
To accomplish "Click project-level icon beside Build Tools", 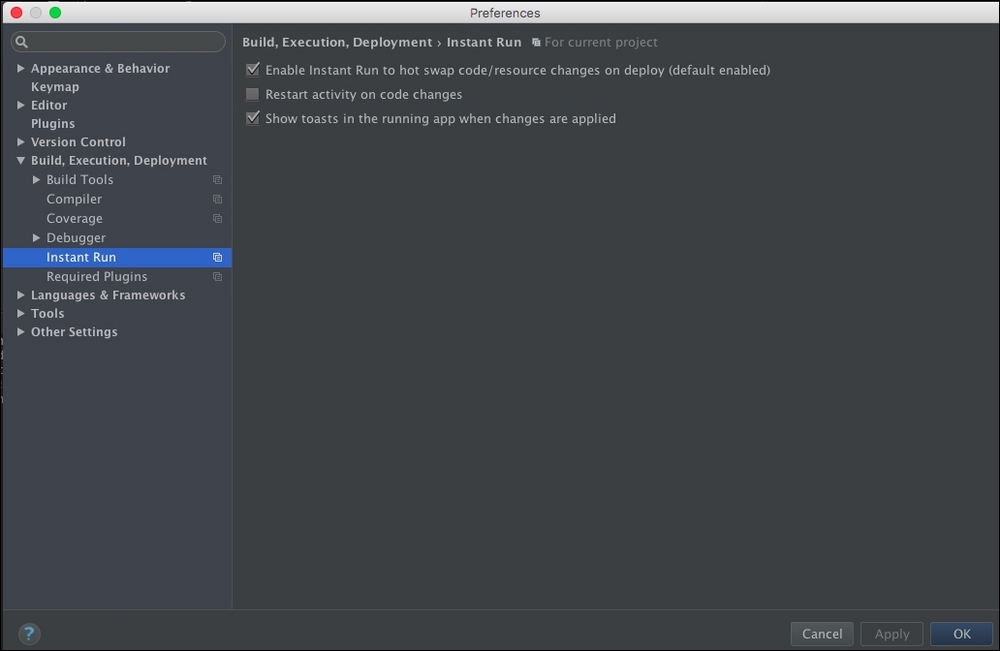I will (x=217, y=180).
